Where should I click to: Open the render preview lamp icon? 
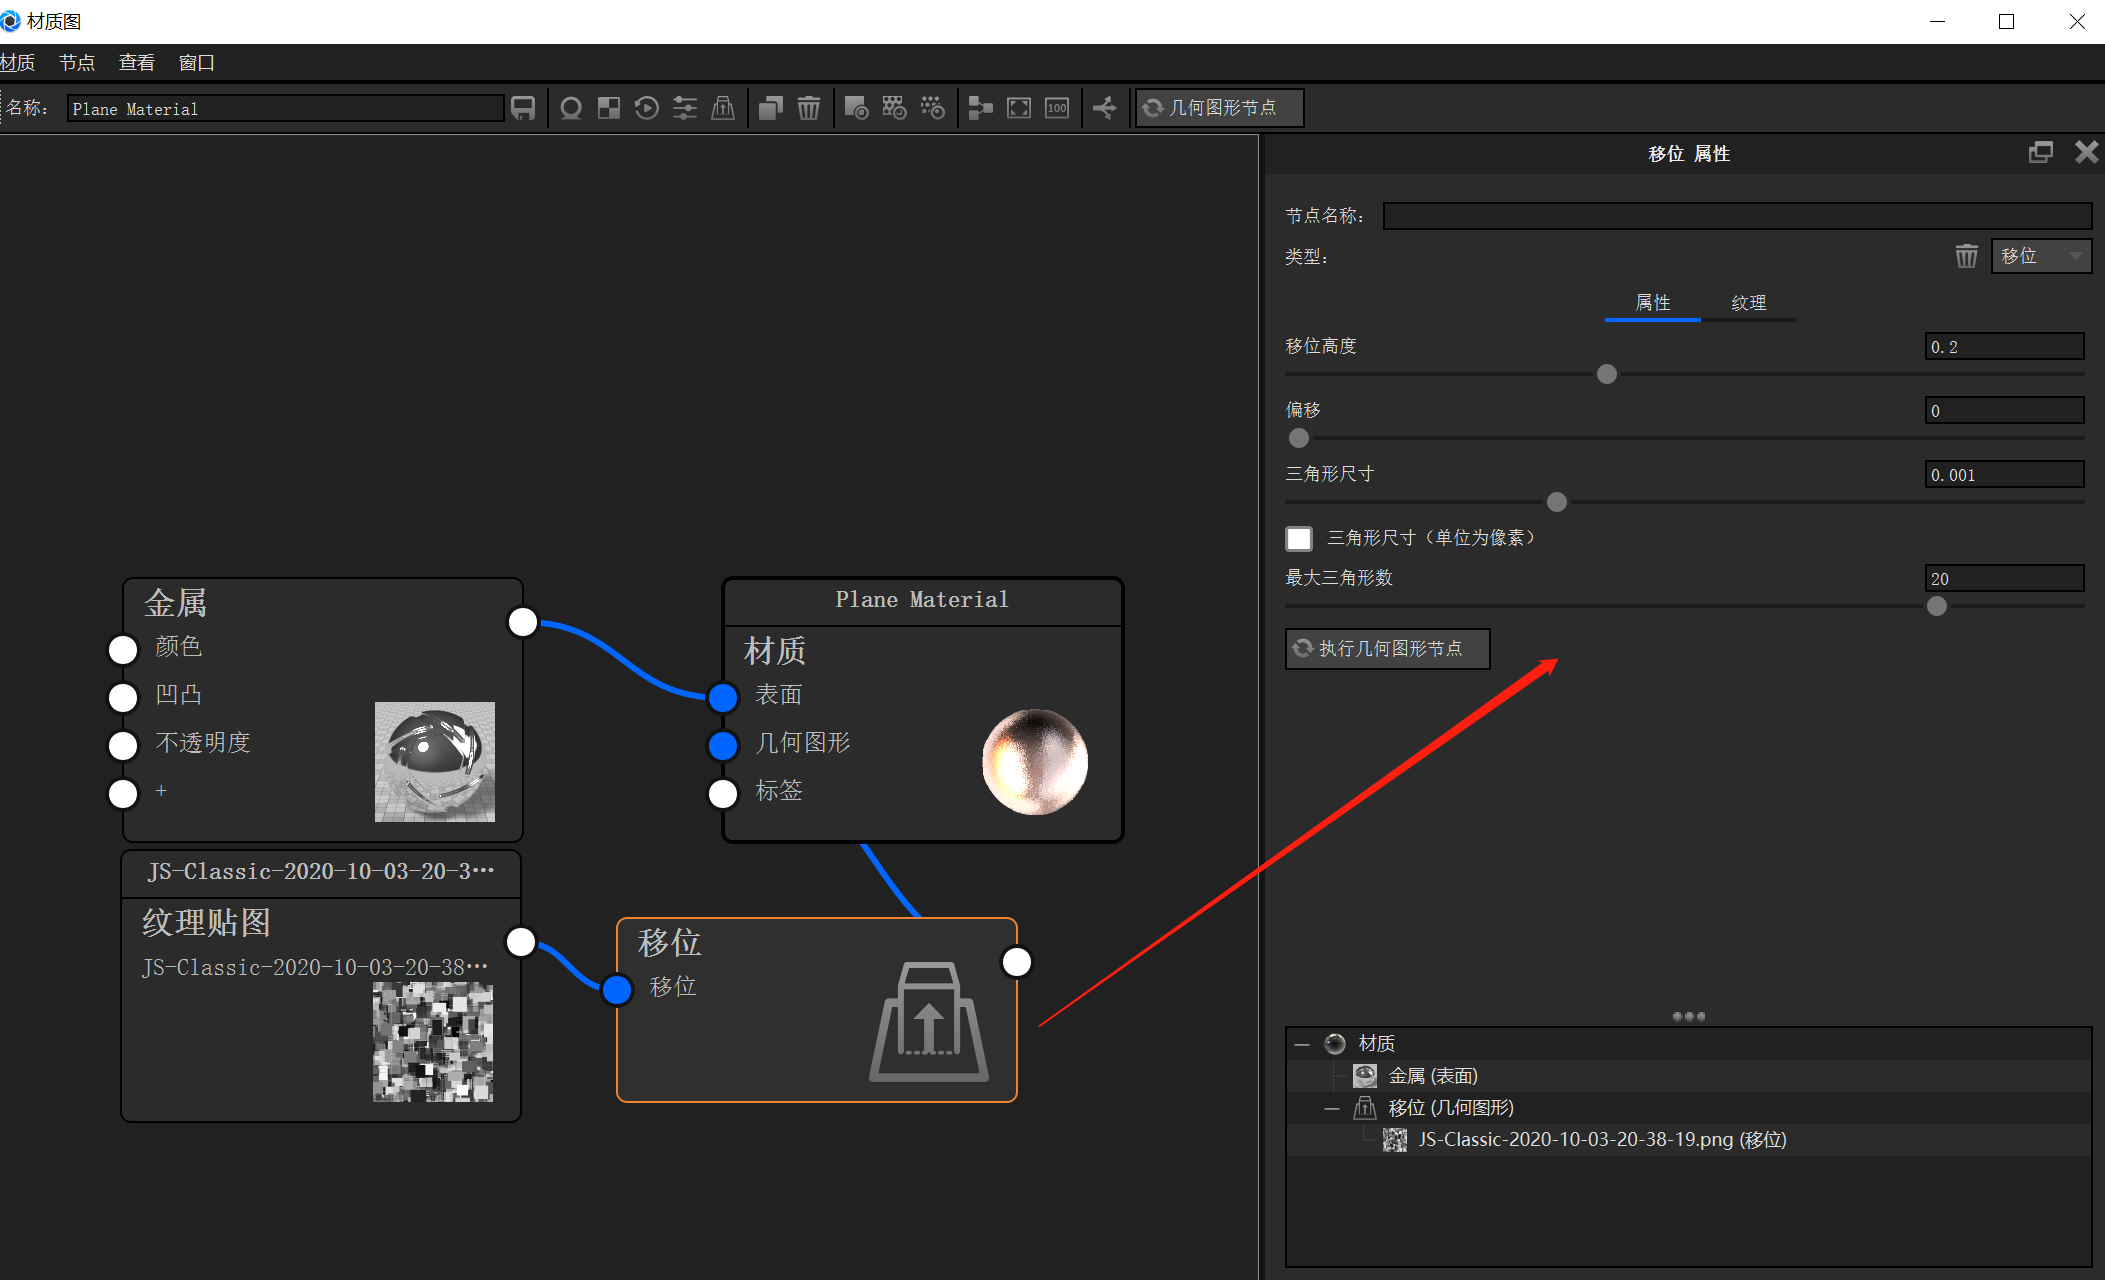tap(571, 107)
